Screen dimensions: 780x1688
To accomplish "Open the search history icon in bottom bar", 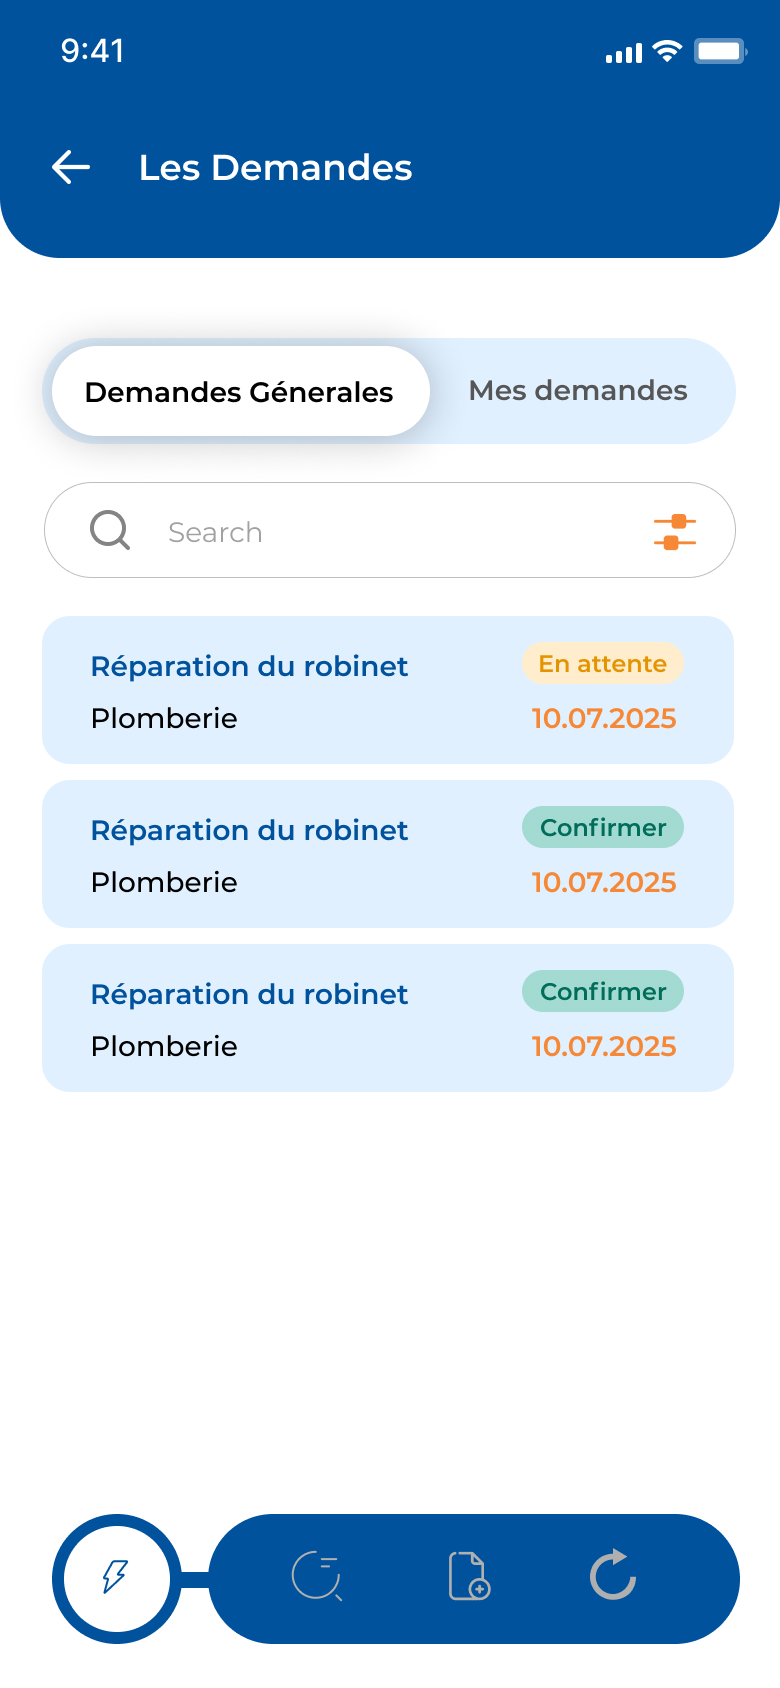I will (317, 1577).
